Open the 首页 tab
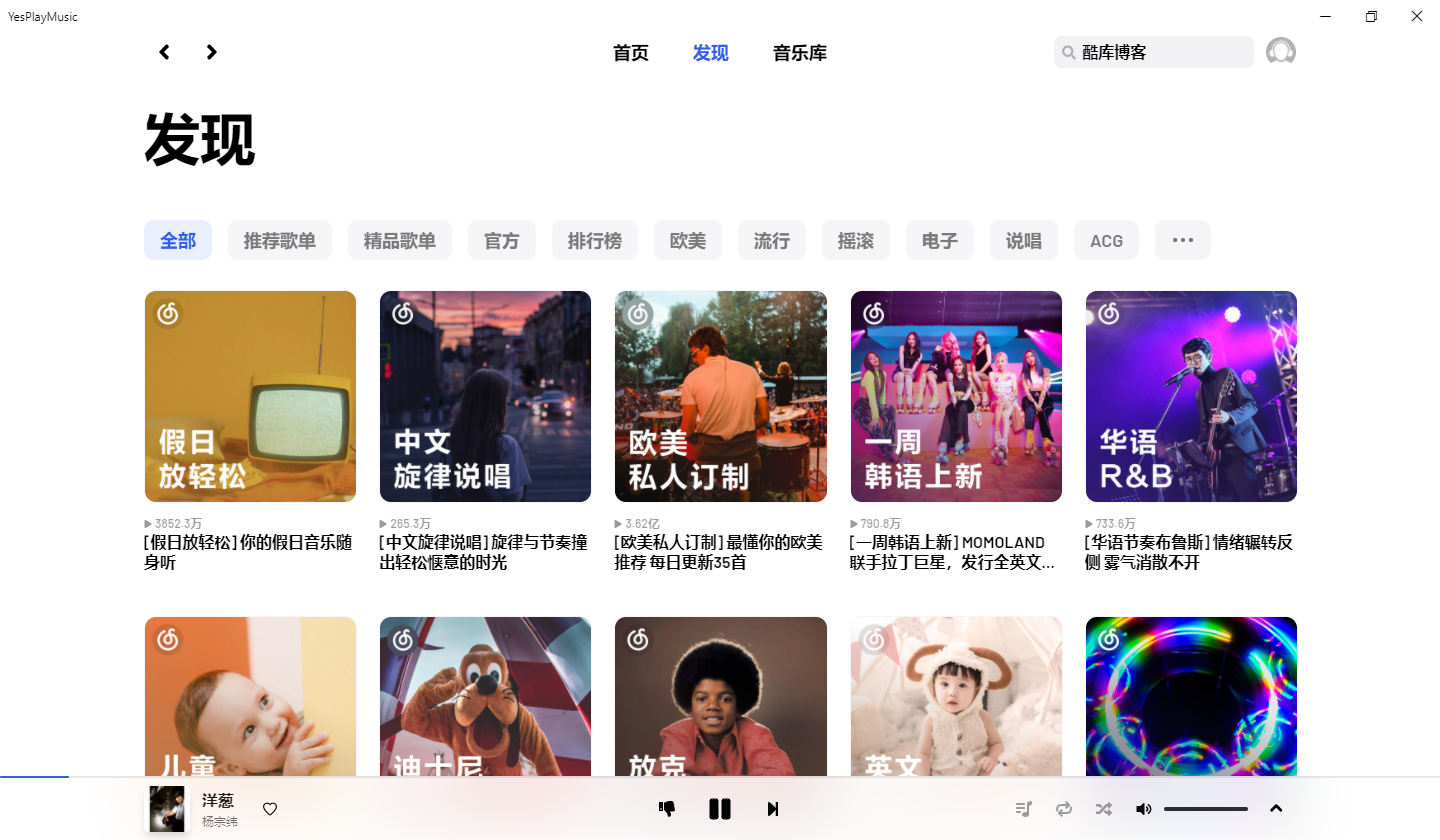The width and height of the screenshot is (1440, 840). point(631,53)
